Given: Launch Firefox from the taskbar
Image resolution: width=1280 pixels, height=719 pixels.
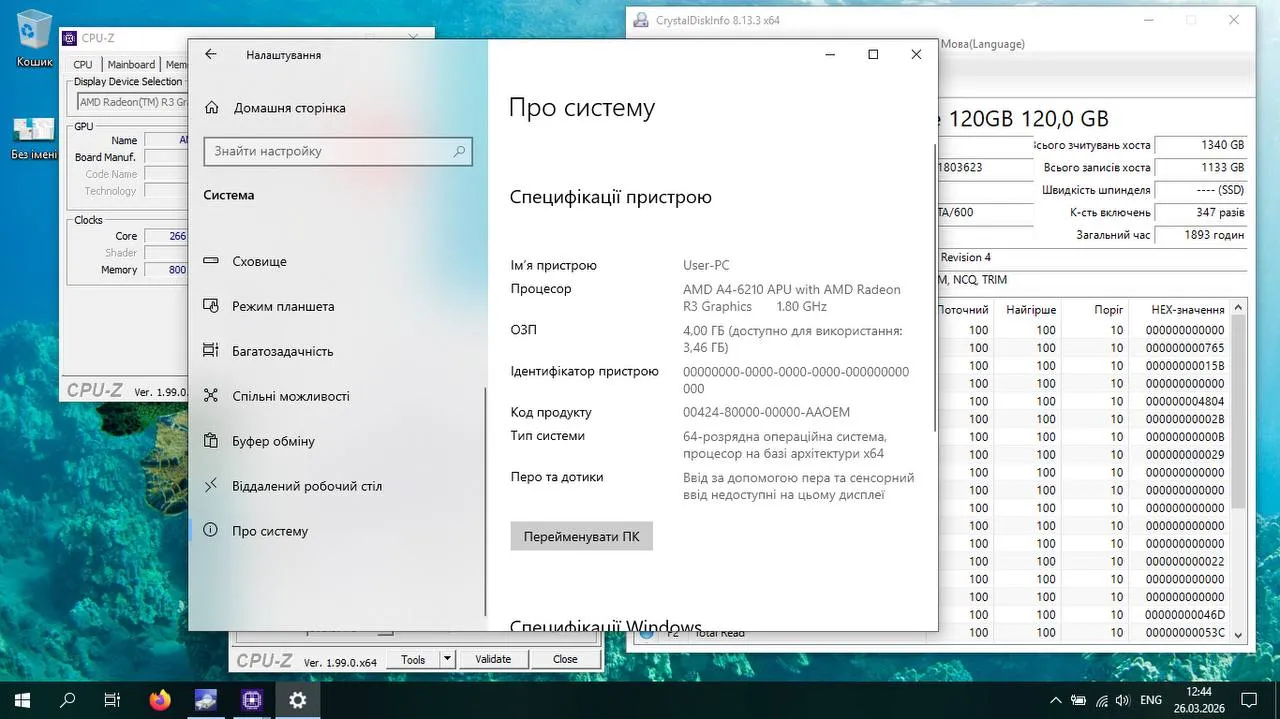Looking at the screenshot, I should click(160, 700).
